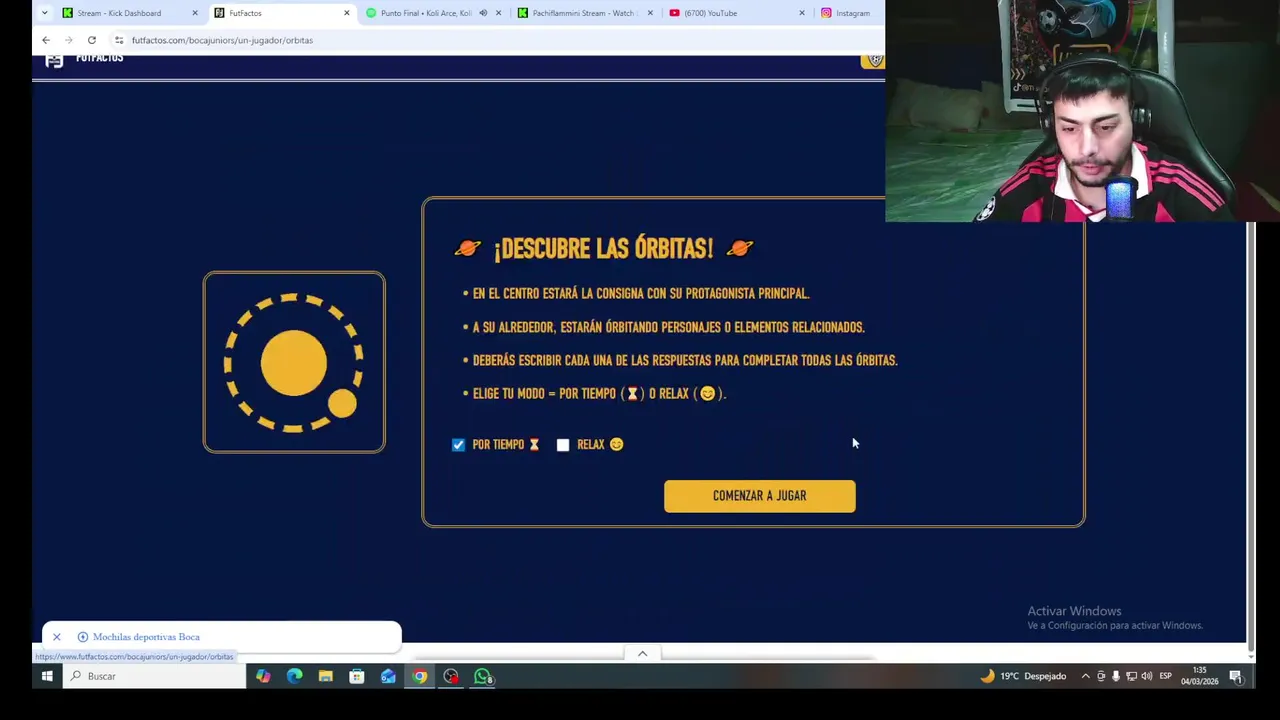Open the weather widget showing 19°C Despejado
This screenshot has height=720, width=1280.
1023,676
